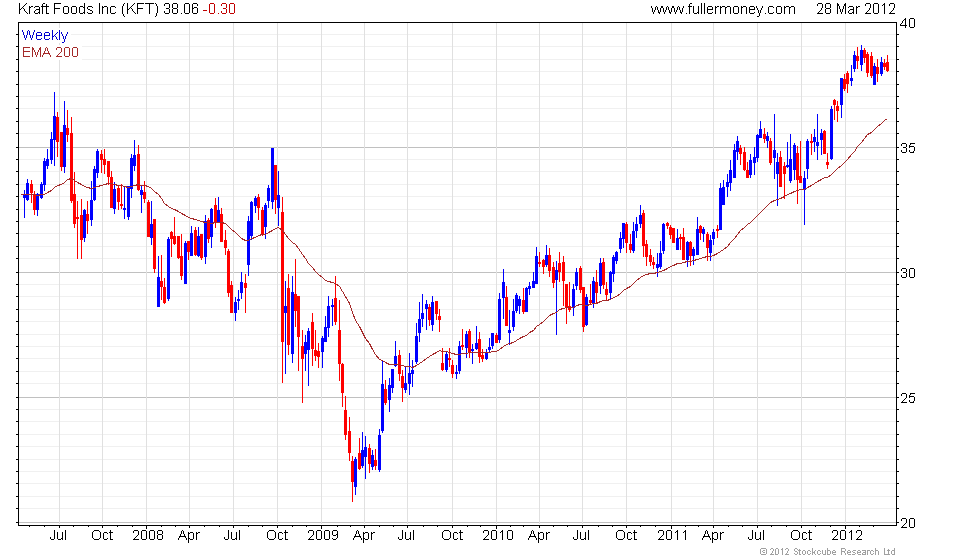Click the 35 price axis label
Screen dimensions: 980x560
click(x=908, y=148)
